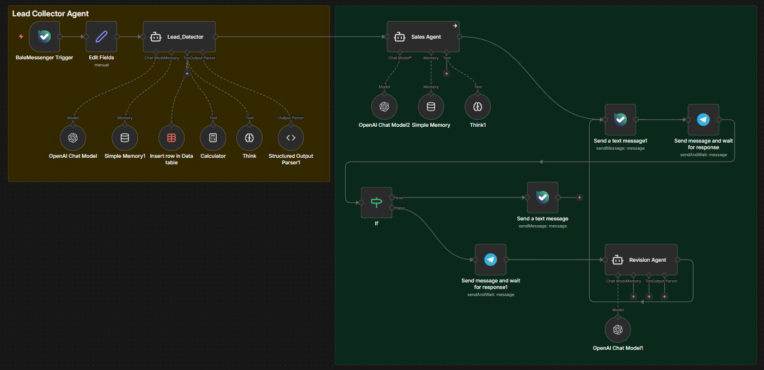Open the Simple Memory node under Sales Agent
764x370 pixels.
click(x=431, y=107)
